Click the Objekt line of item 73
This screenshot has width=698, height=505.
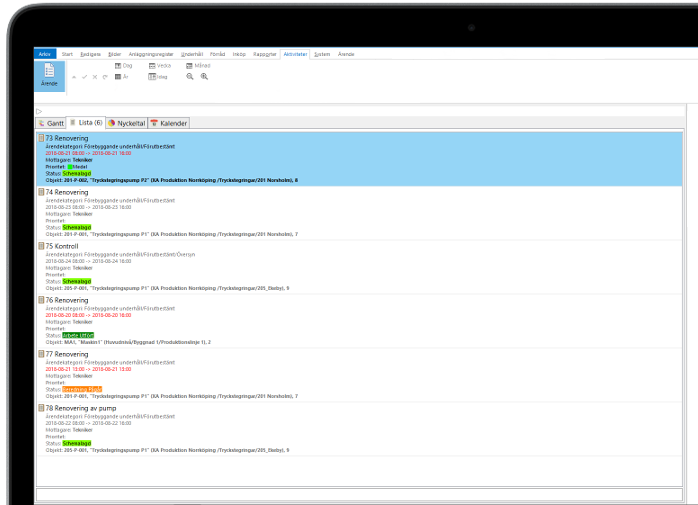171,180
